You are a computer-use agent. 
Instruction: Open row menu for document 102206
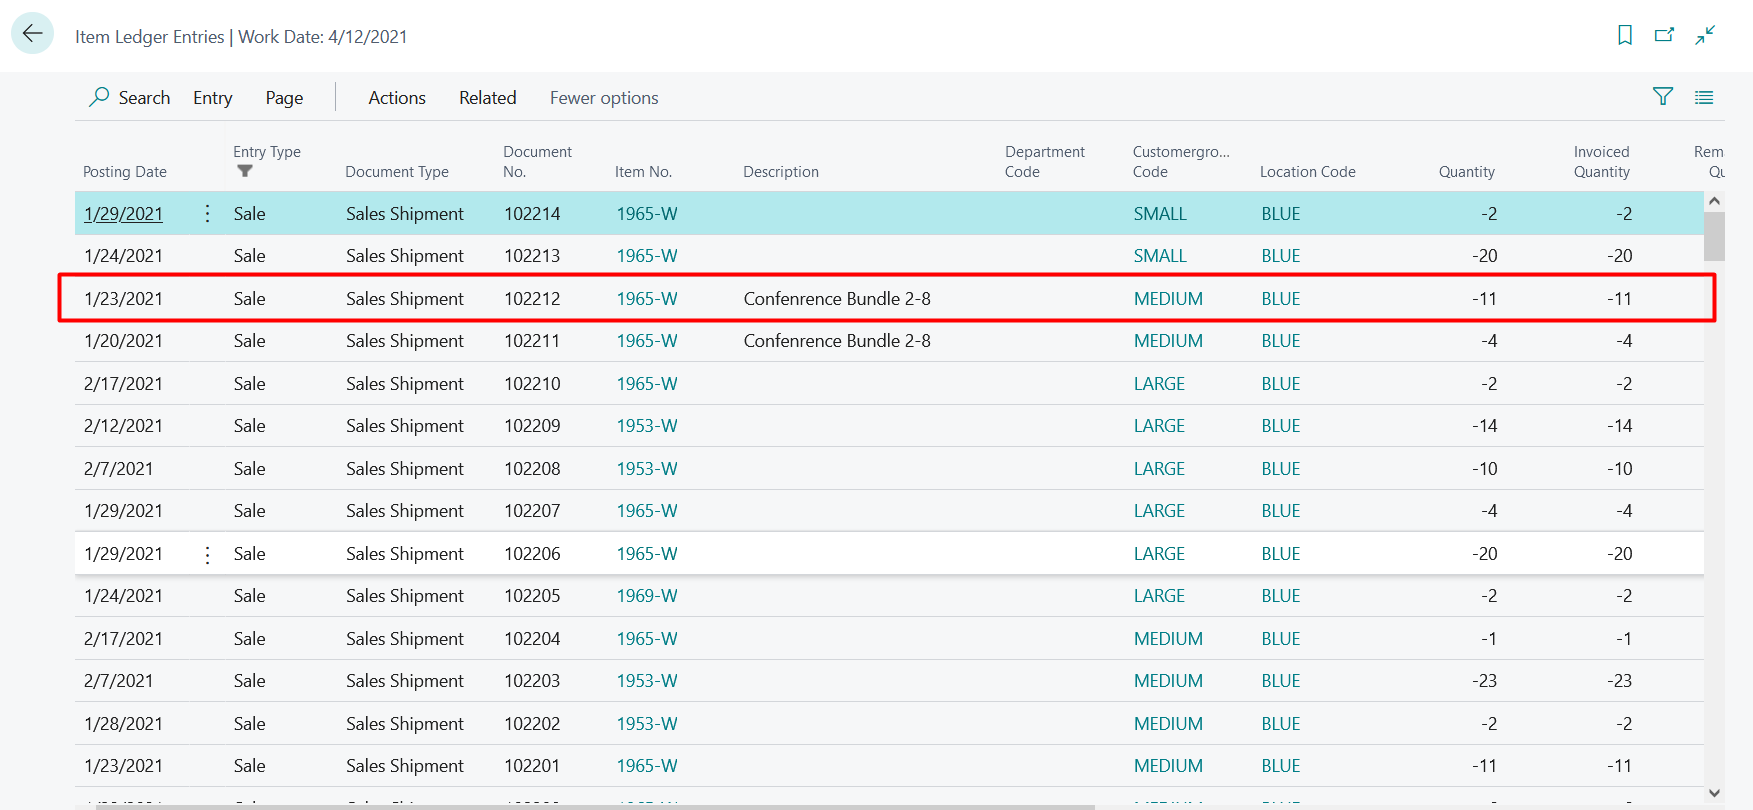(x=207, y=554)
